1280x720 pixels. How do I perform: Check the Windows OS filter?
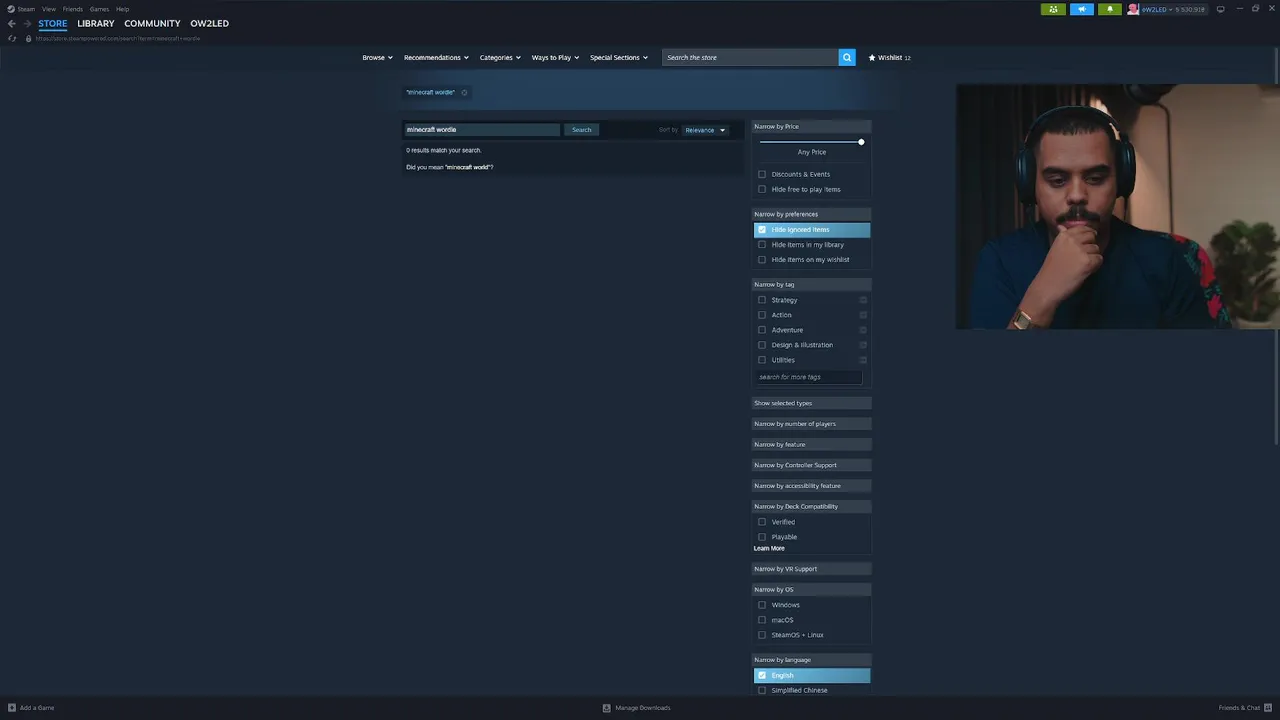point(762,605)
